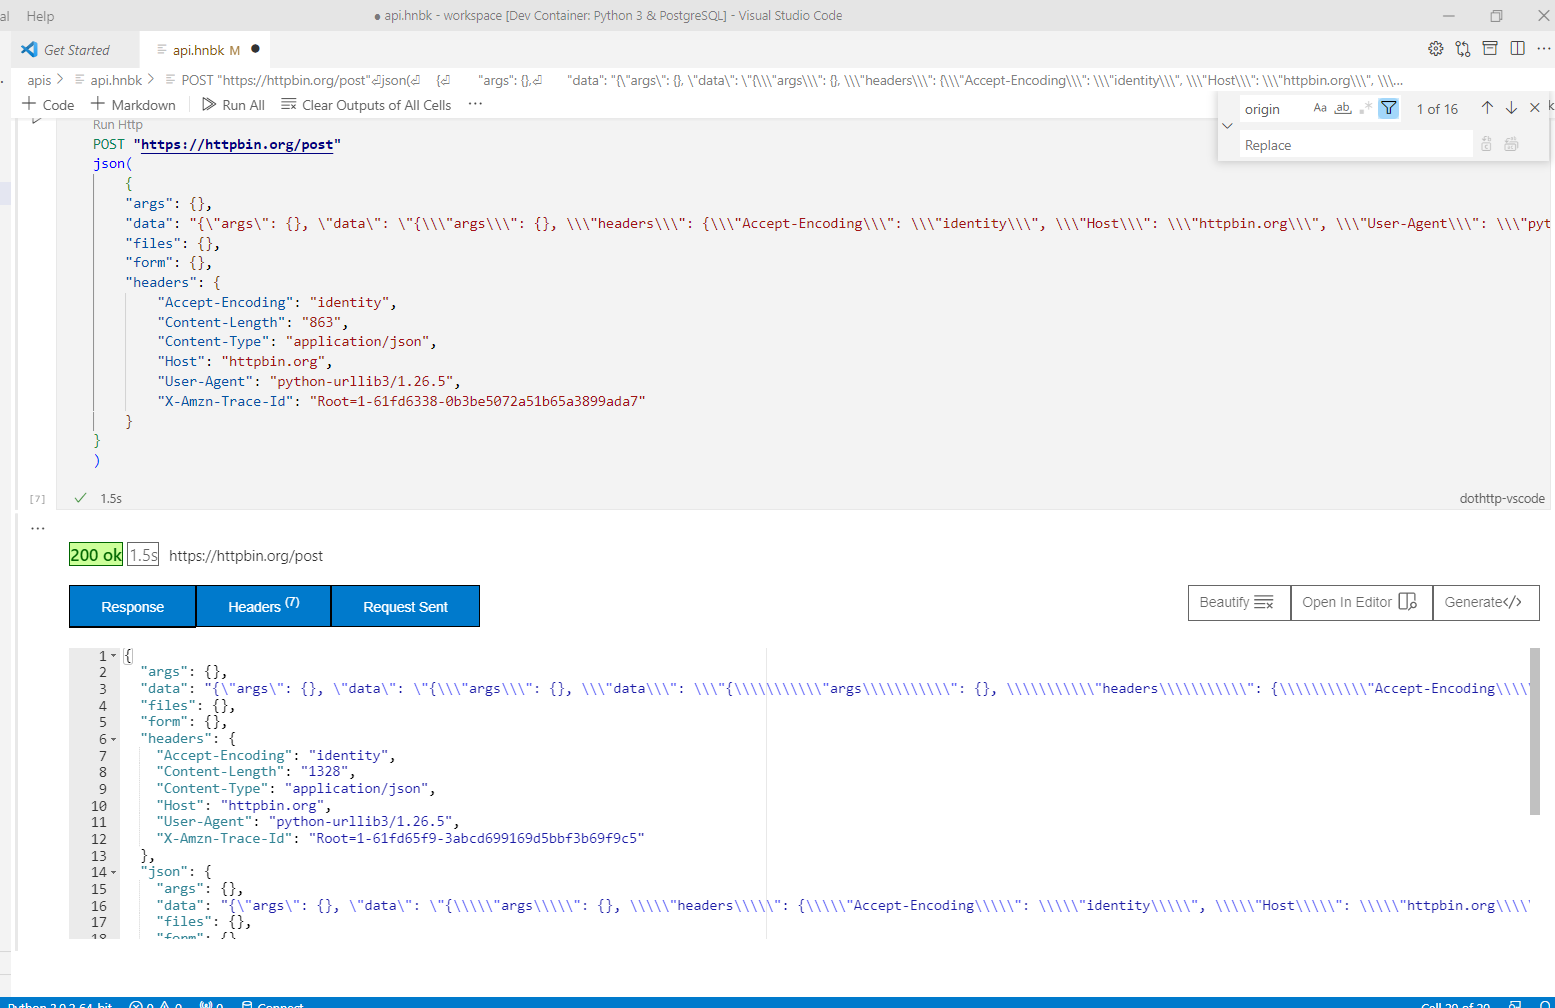Screen dimensions: 1555x1008
Task: Click Open In Editor button
Action: pos(1361,602)
